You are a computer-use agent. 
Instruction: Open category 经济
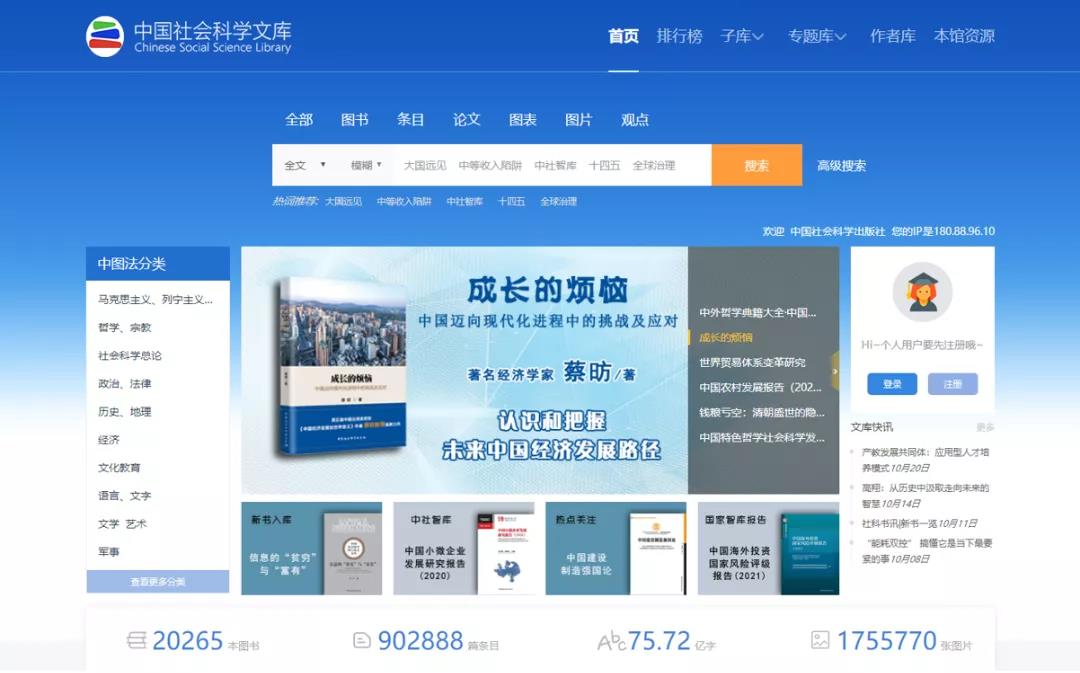coord(109,439)
